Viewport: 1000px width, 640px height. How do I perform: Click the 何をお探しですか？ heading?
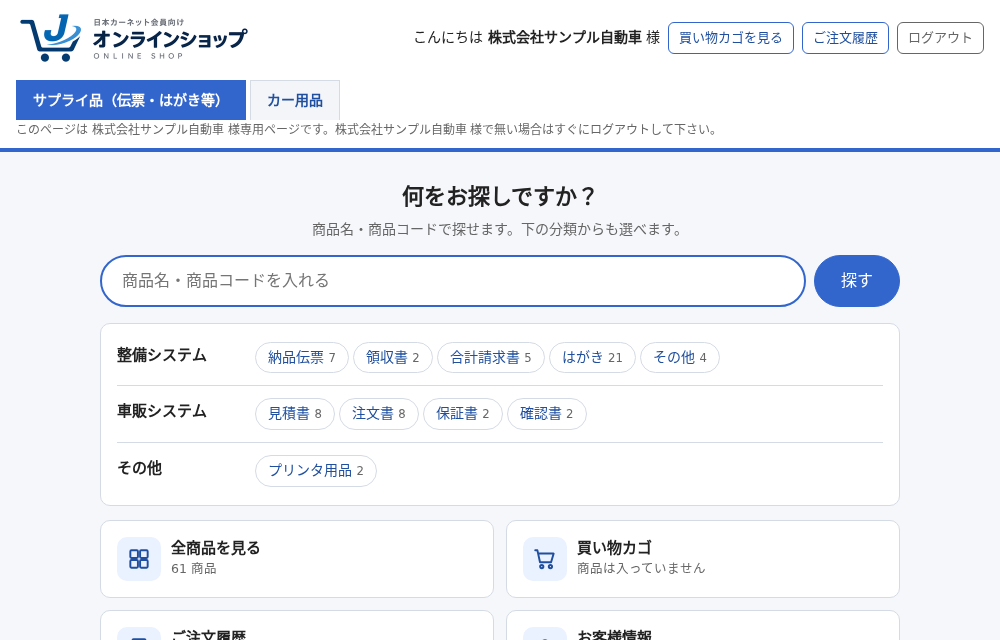click(499, 196)
